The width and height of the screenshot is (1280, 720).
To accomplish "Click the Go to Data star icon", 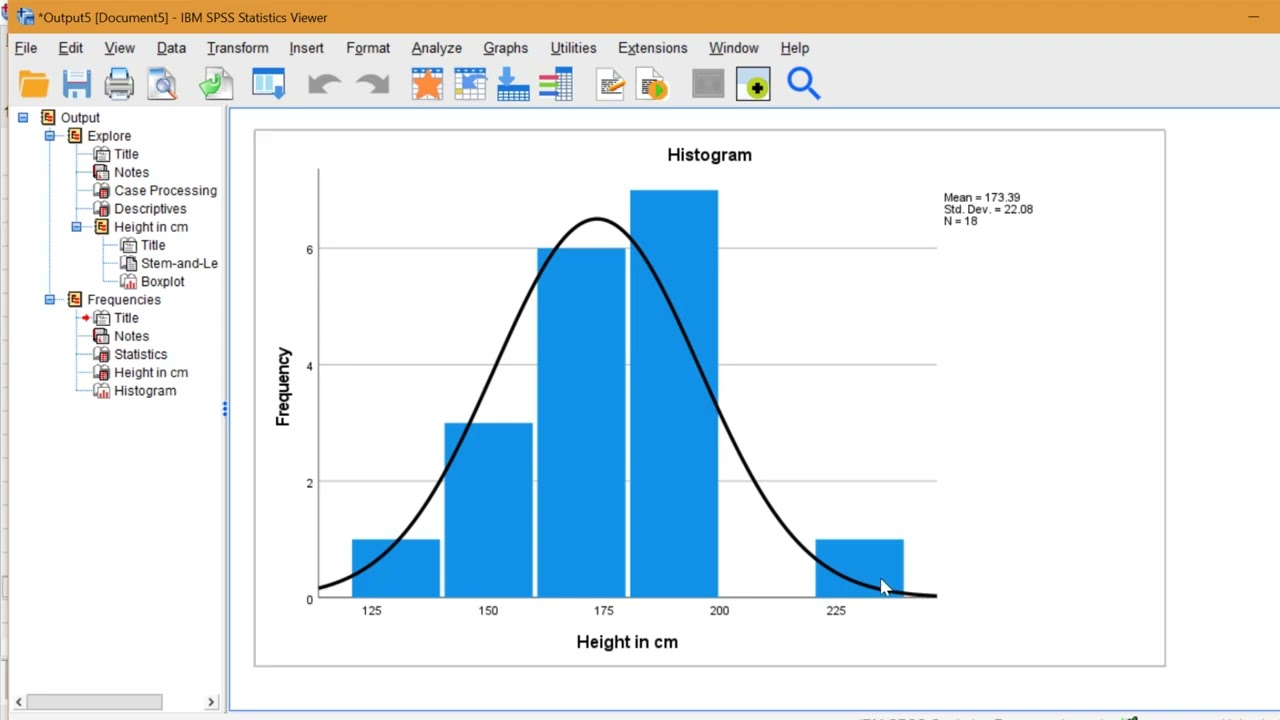I will point(427,85).
